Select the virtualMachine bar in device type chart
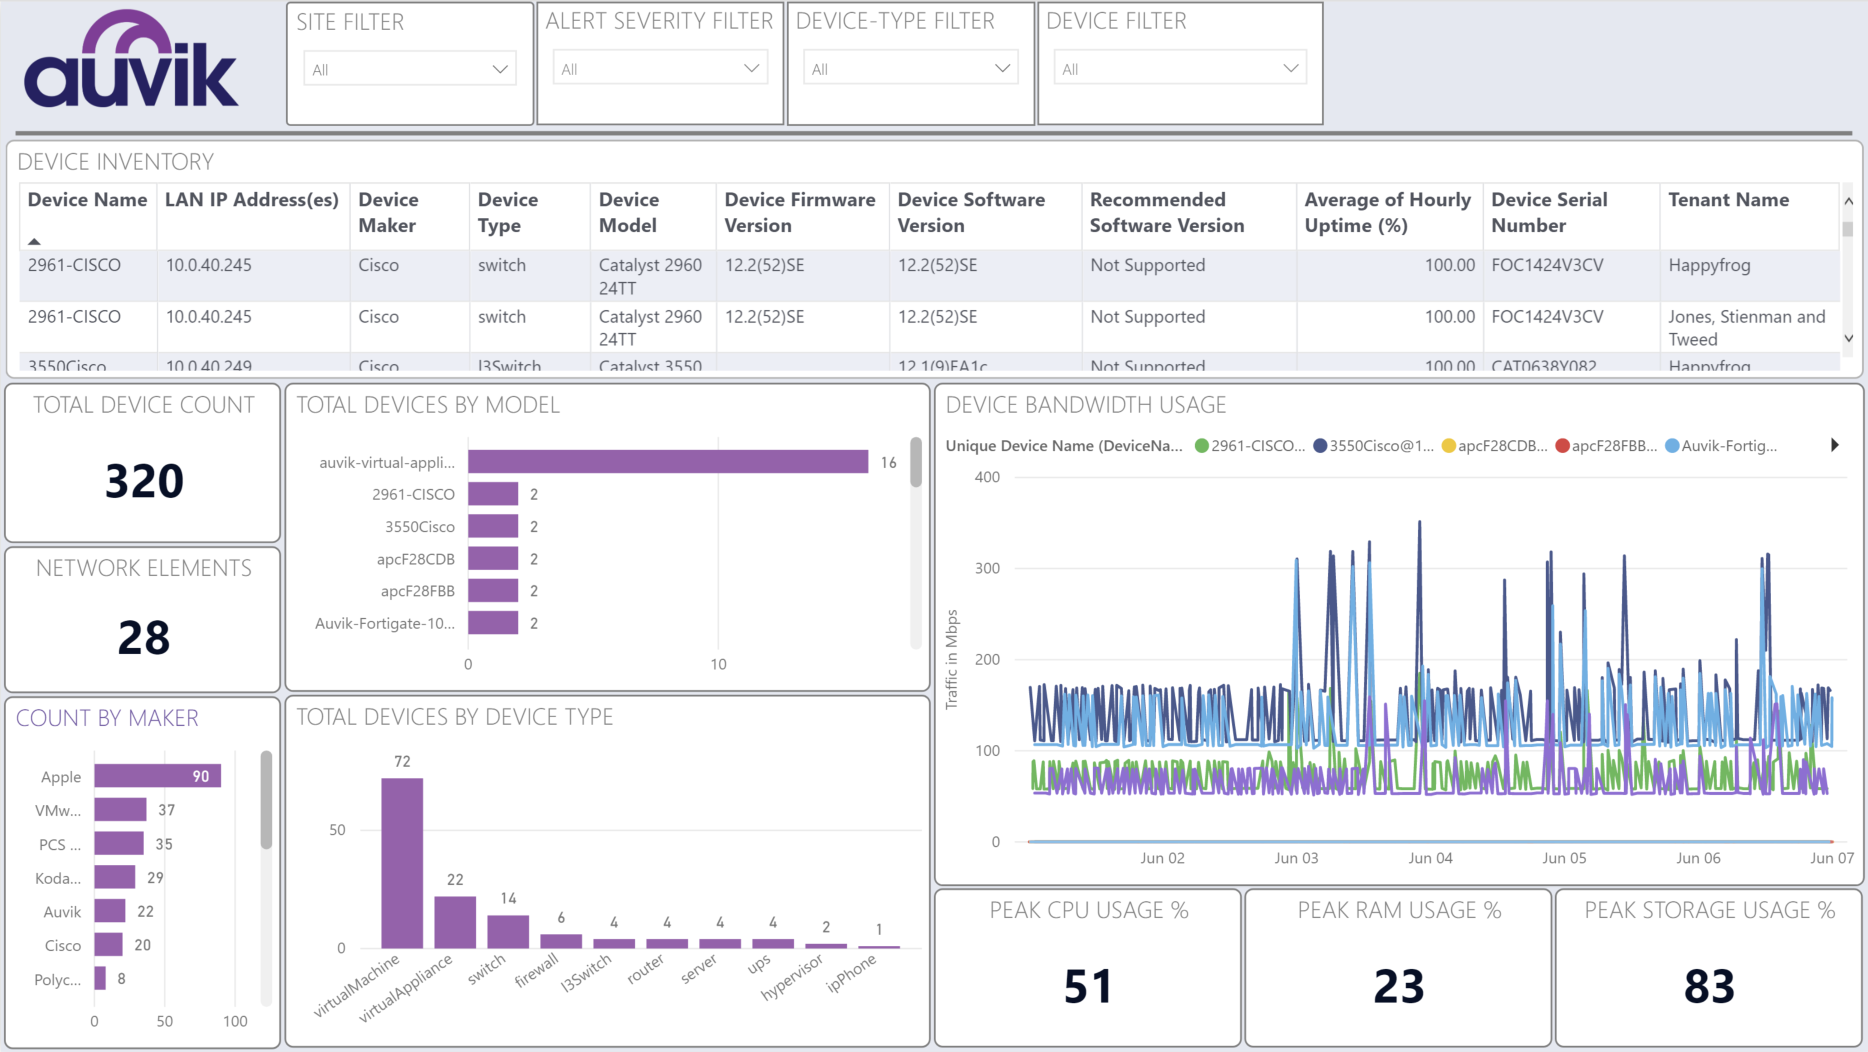This screenshot has height=1052, width=1868. pos(402,860)
